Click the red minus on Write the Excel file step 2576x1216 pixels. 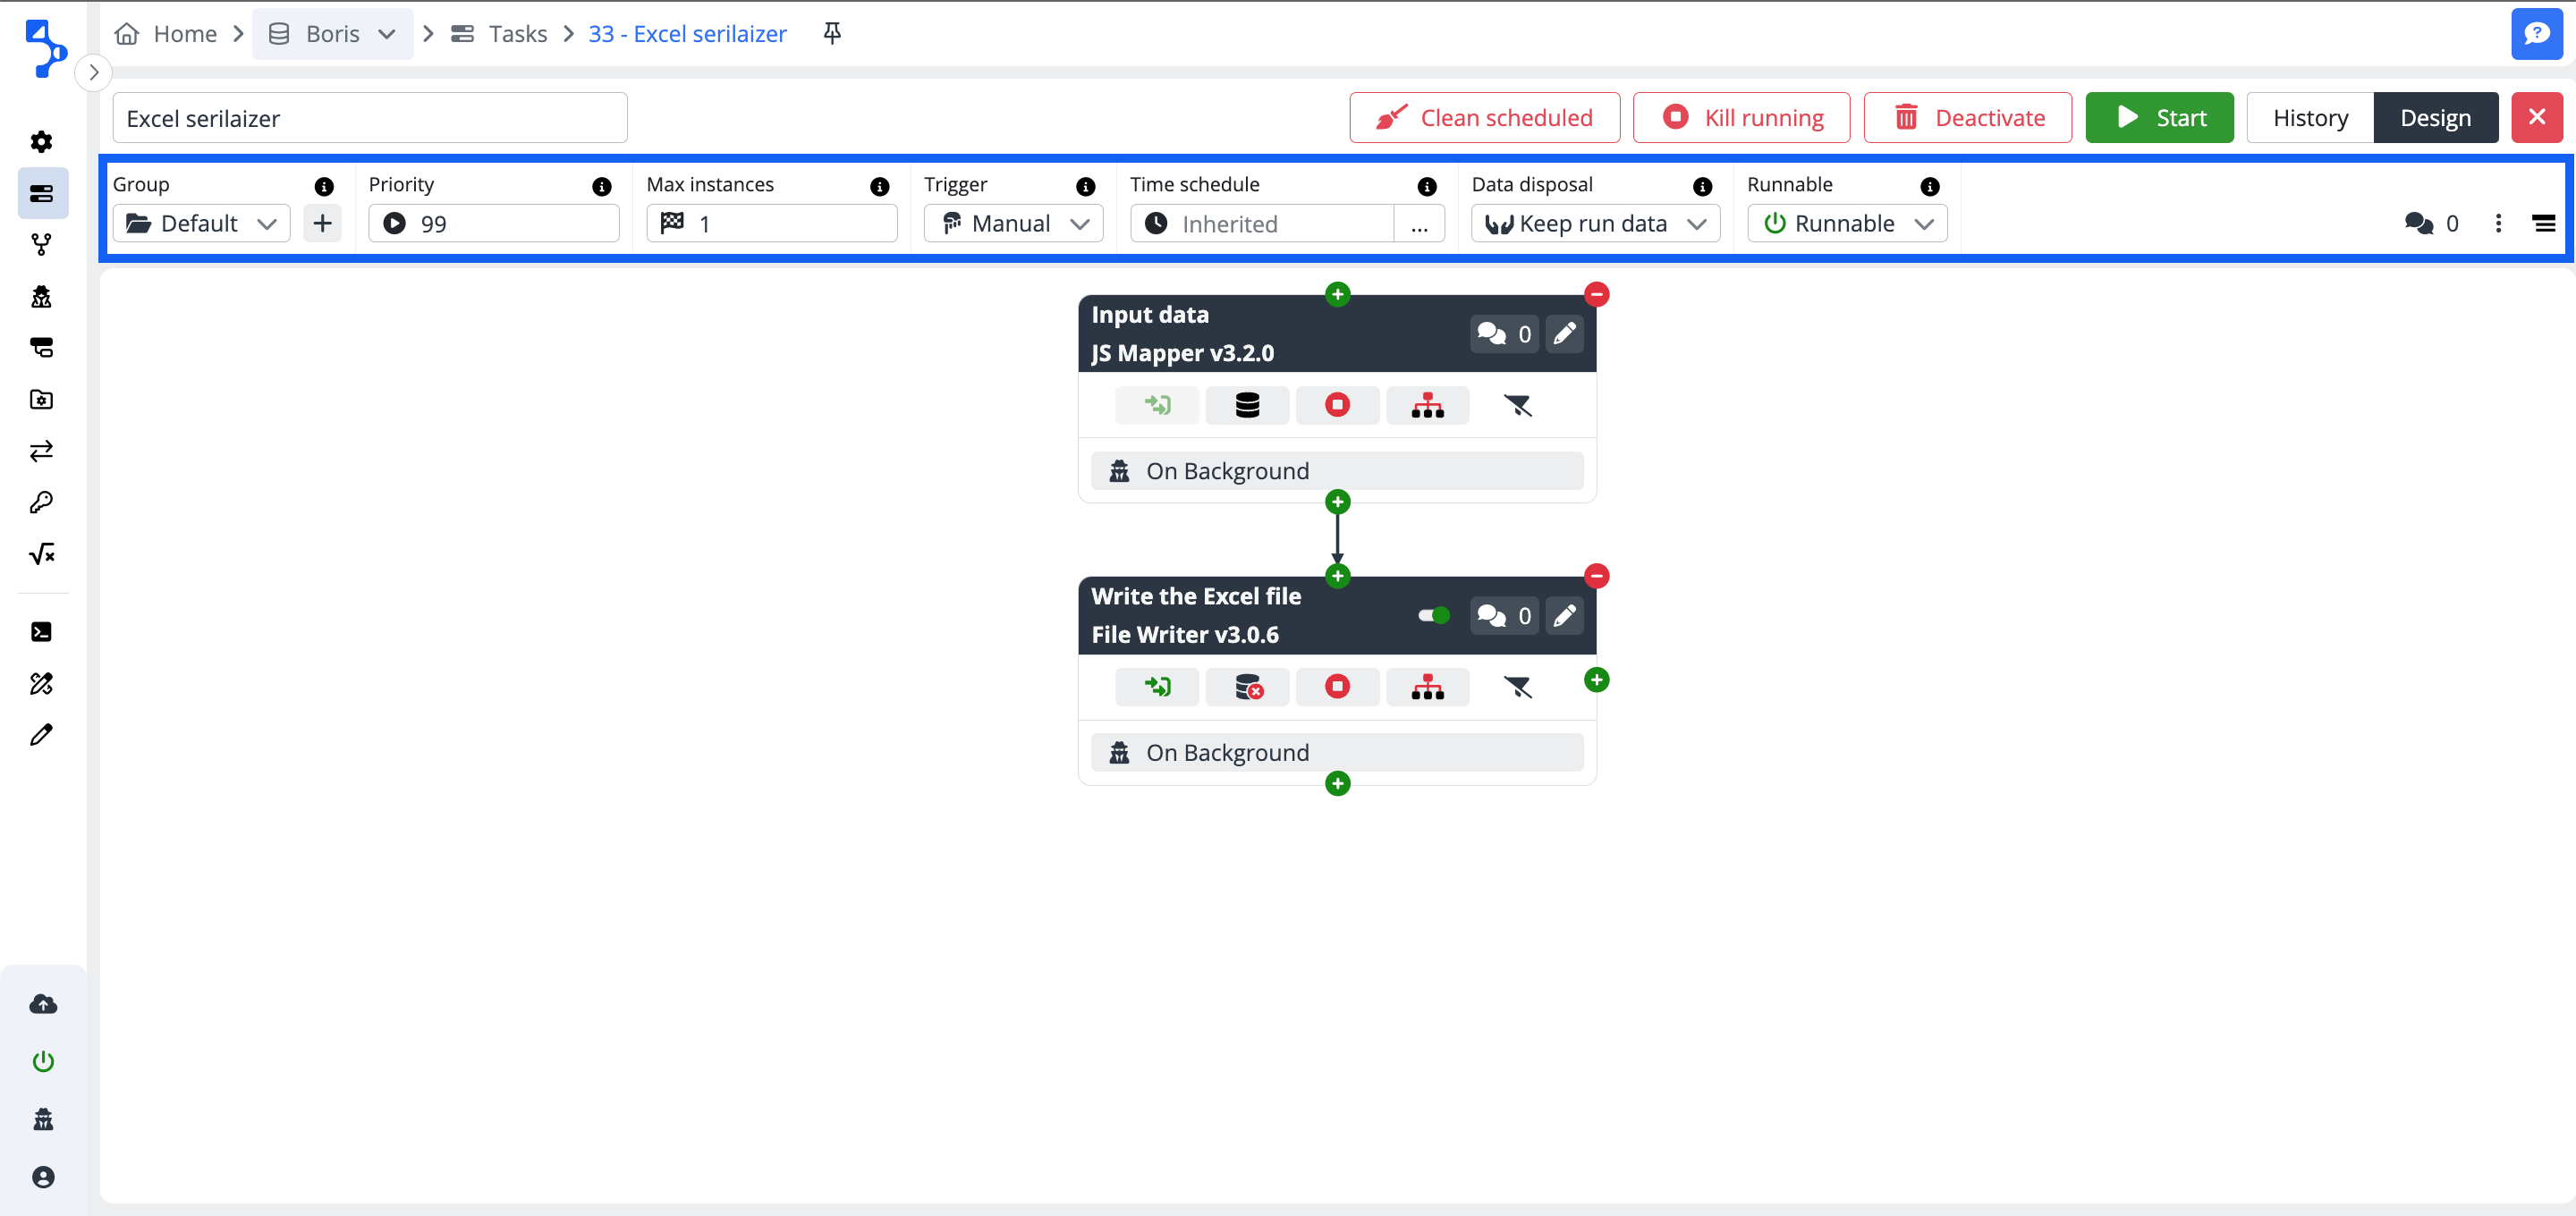(x=1596, y=576)
